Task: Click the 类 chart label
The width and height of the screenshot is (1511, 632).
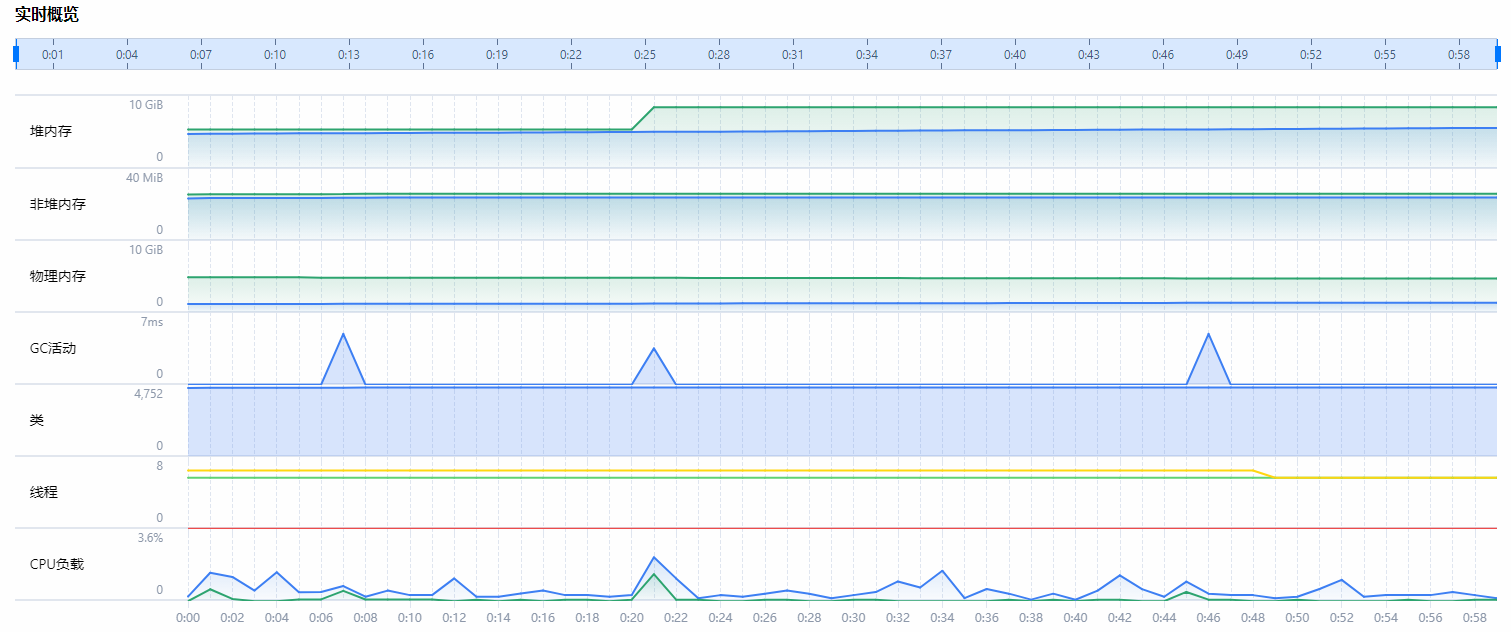Action: point(37,420)
